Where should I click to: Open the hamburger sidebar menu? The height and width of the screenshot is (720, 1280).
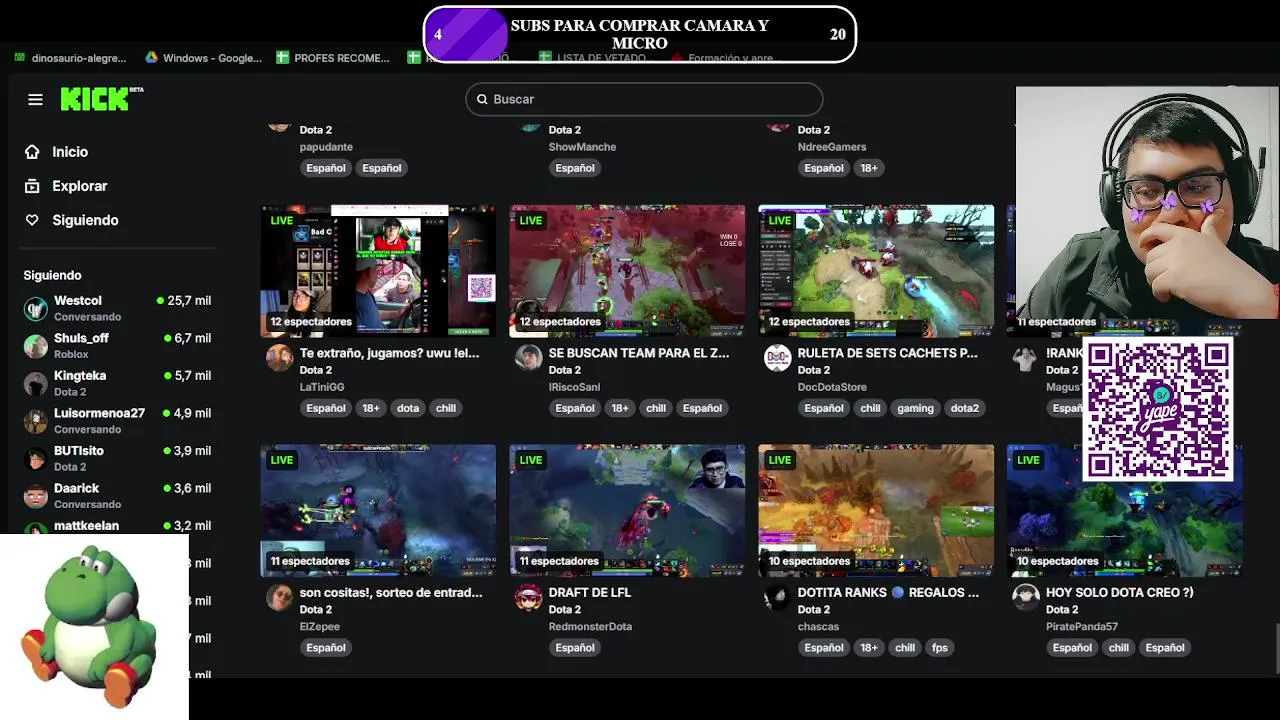coord(35,99)
